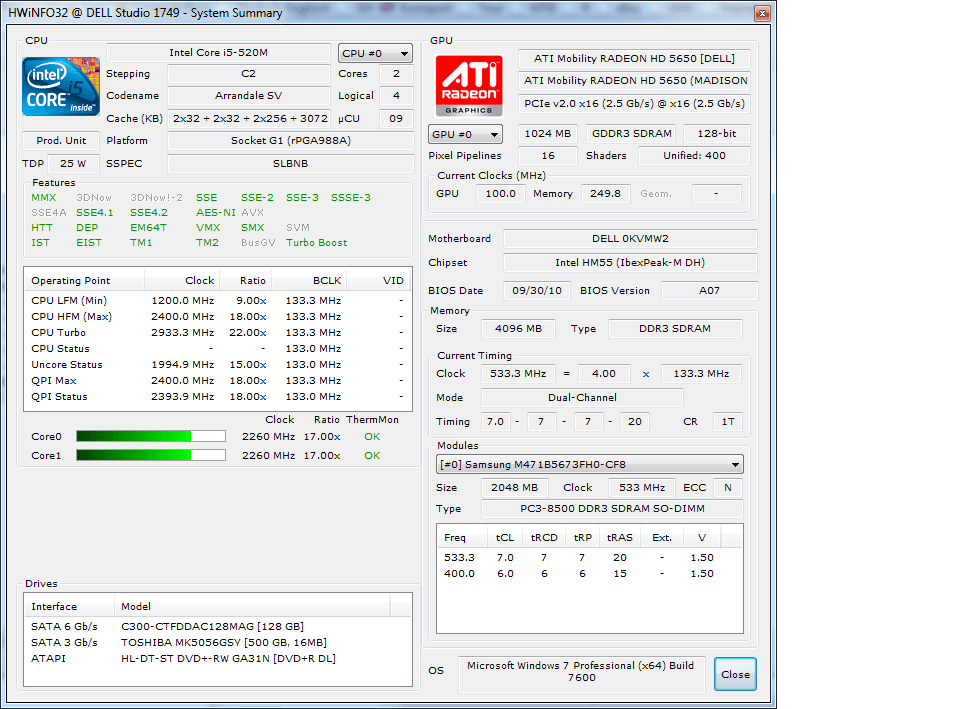Select the QPI Max row

point(217,380)
